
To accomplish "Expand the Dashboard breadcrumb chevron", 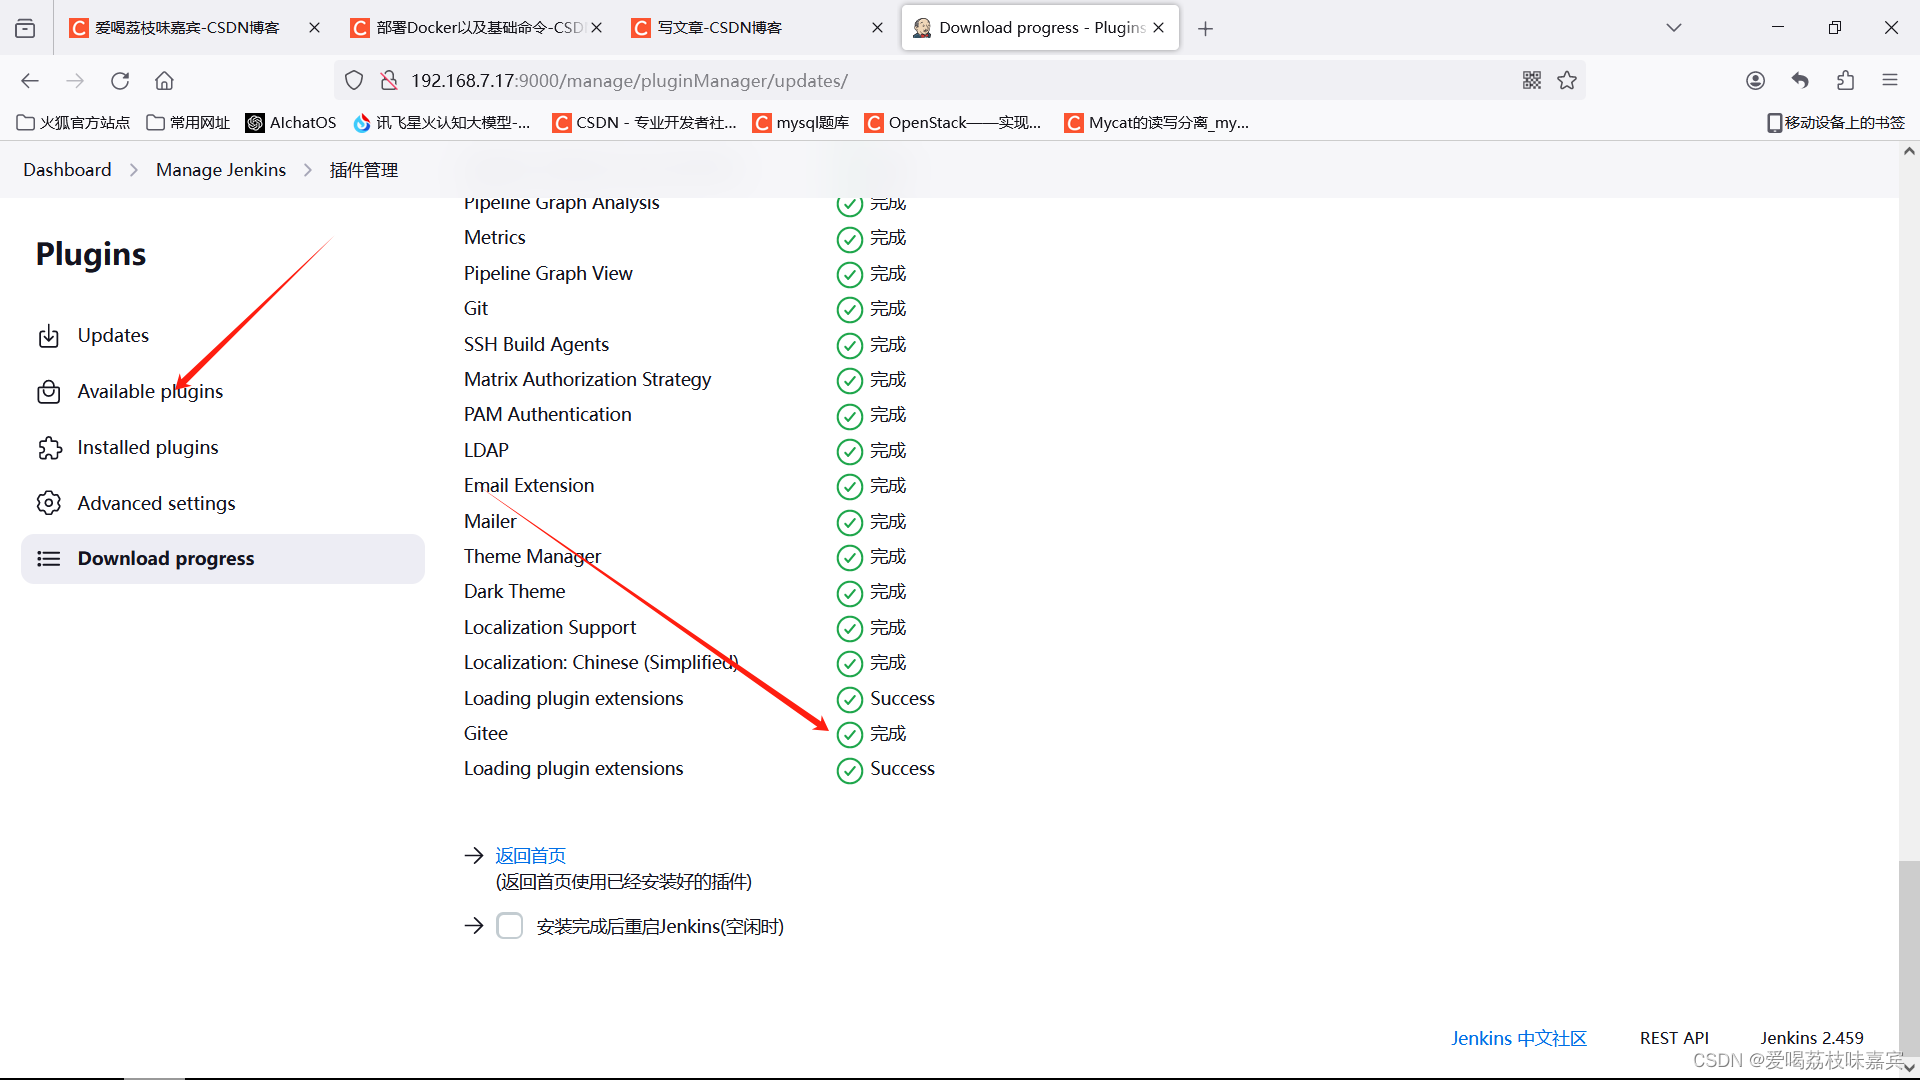I will coord(134,170).
